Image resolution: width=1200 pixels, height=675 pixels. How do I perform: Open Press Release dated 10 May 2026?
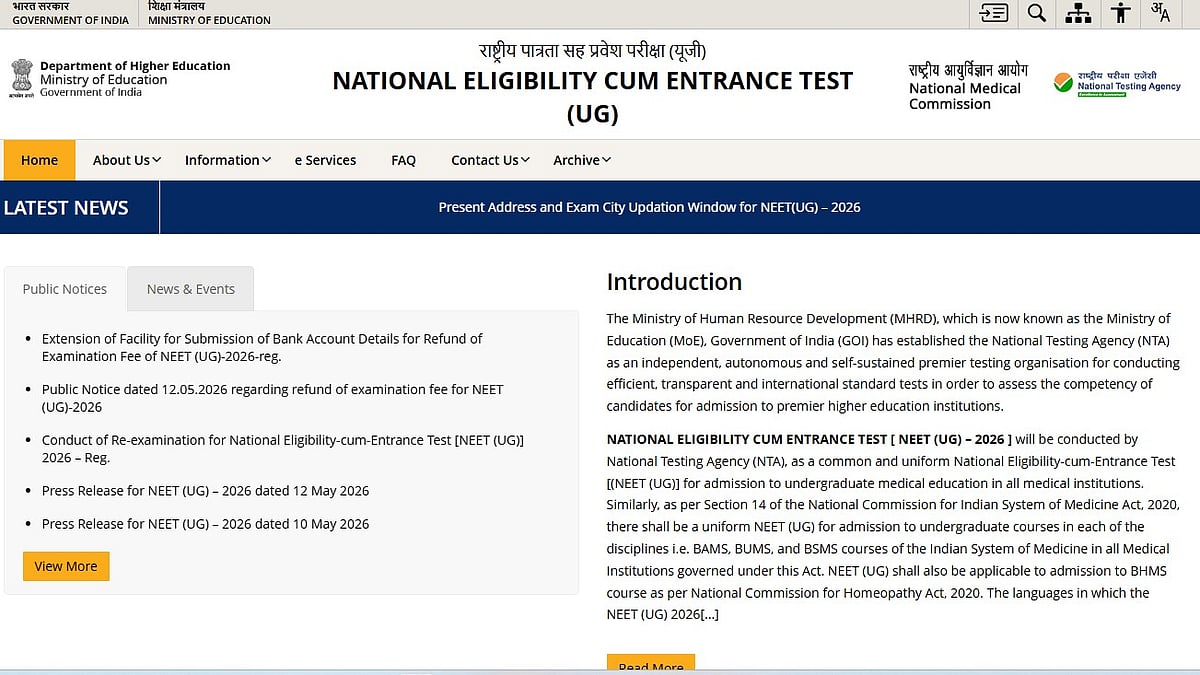click(205, 524)
